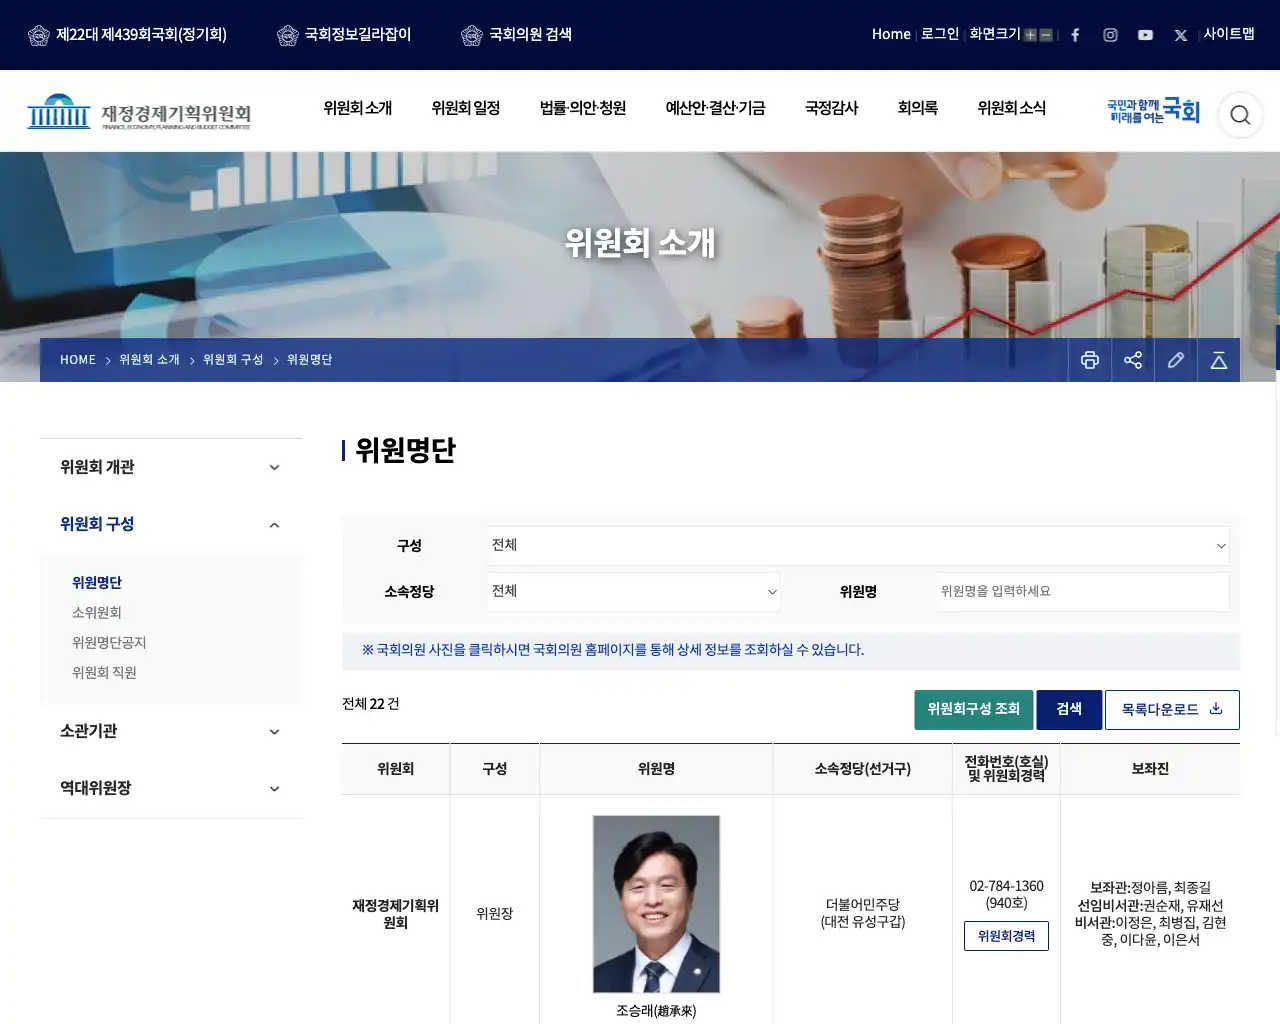1280x1024 pixels.
Task: Go to Home link in top bar
Action: pyautogui.click(x=891, y=34)
